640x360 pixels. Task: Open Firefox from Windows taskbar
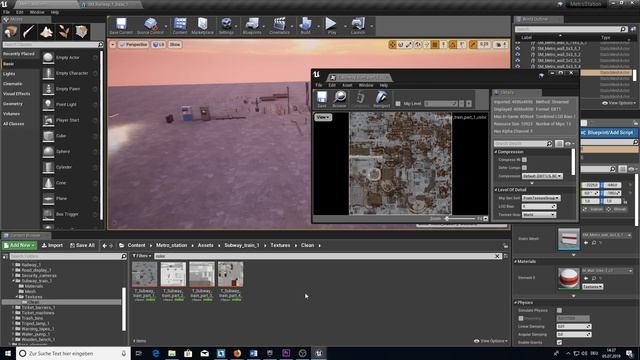pos(237,353)
